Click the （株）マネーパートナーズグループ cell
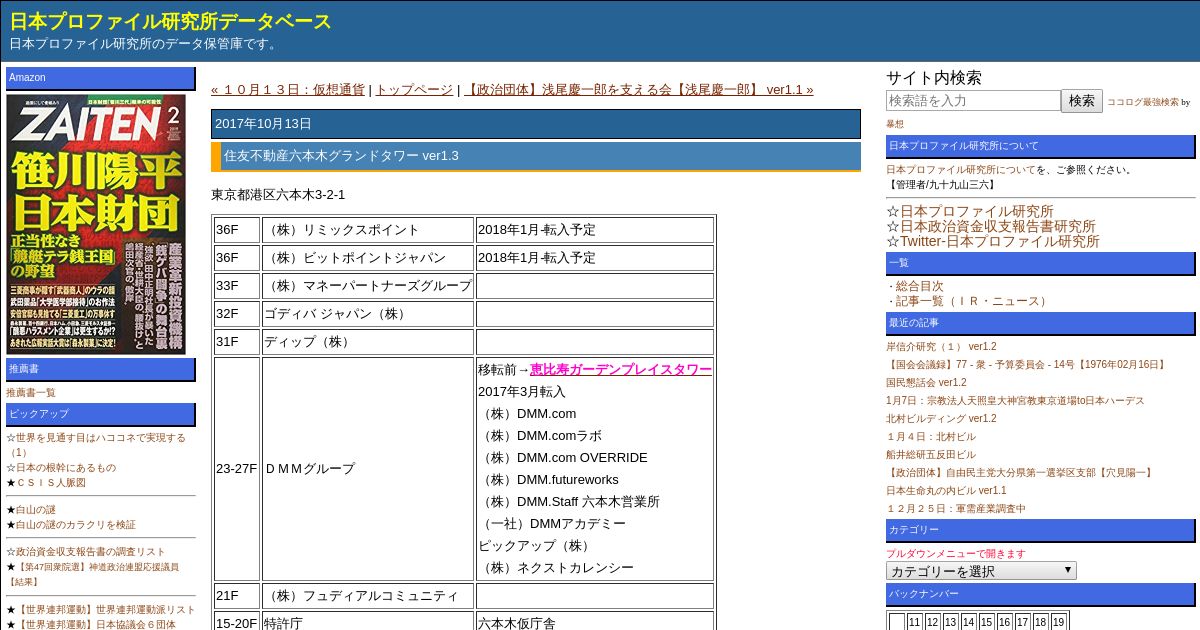 point(368,286)
